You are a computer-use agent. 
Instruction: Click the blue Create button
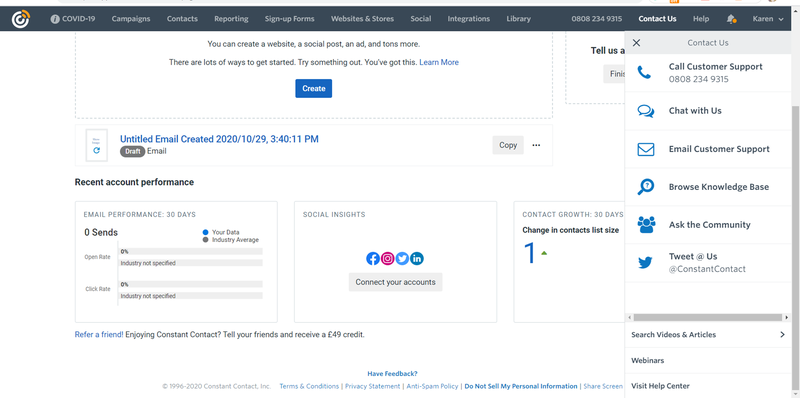coord(314,88)
